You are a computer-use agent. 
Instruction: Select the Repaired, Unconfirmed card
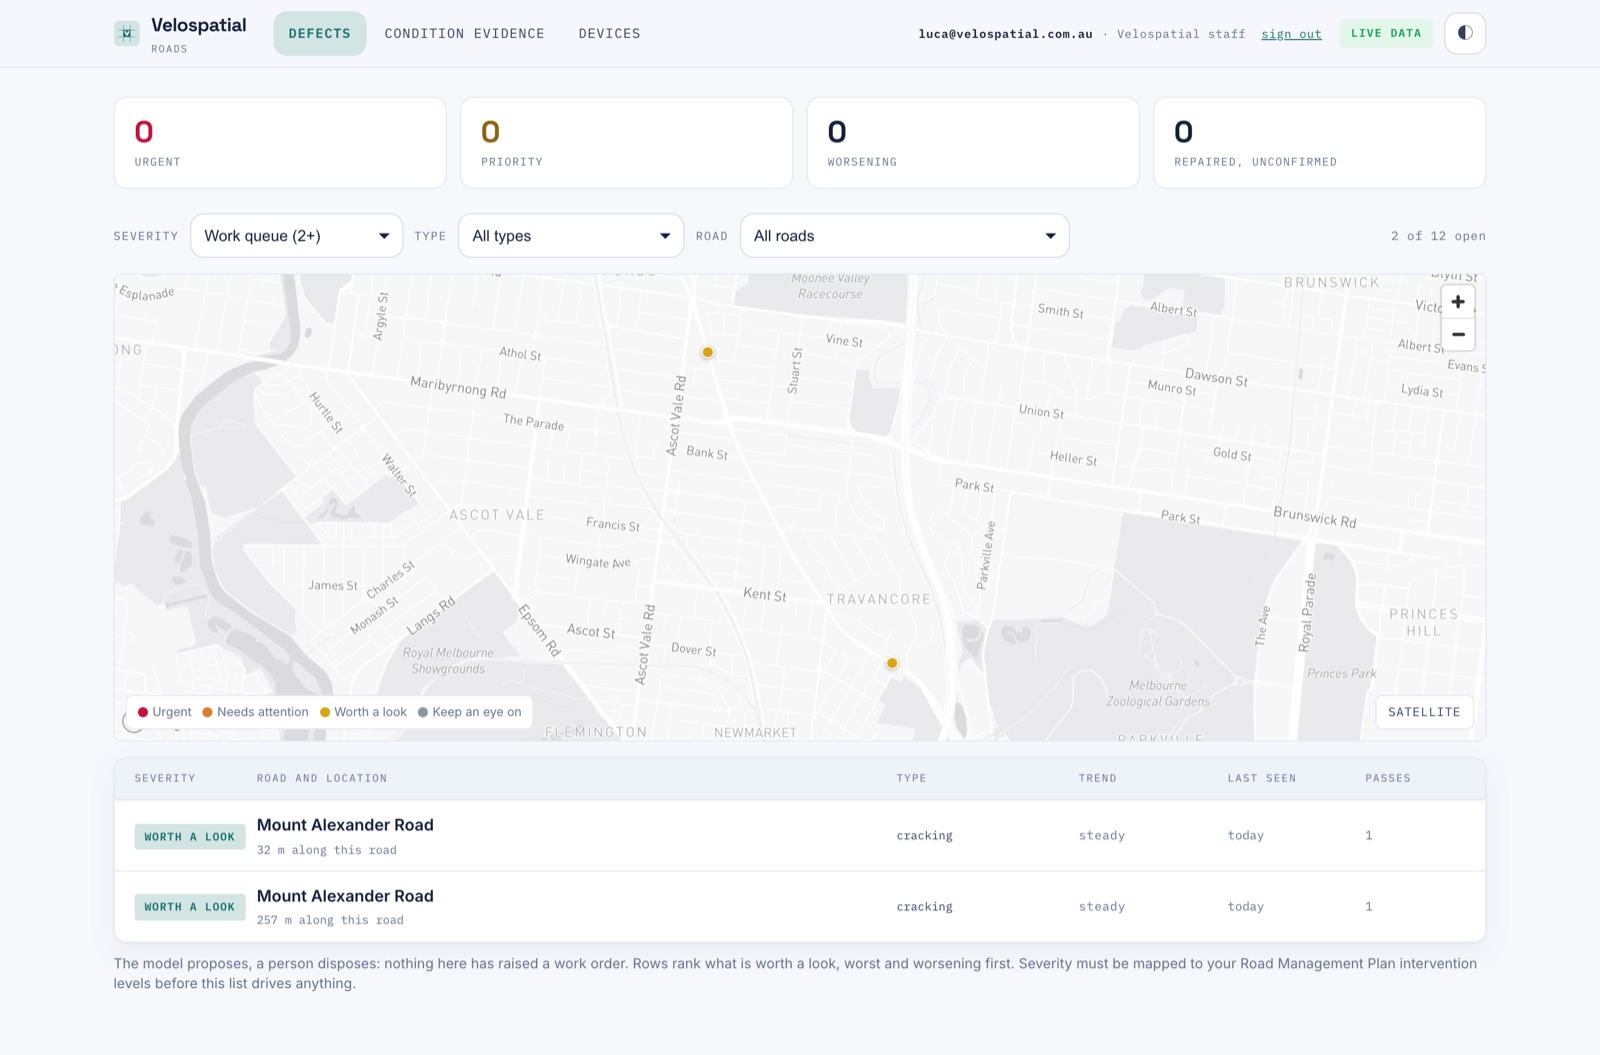click(x=1319, y=143)
